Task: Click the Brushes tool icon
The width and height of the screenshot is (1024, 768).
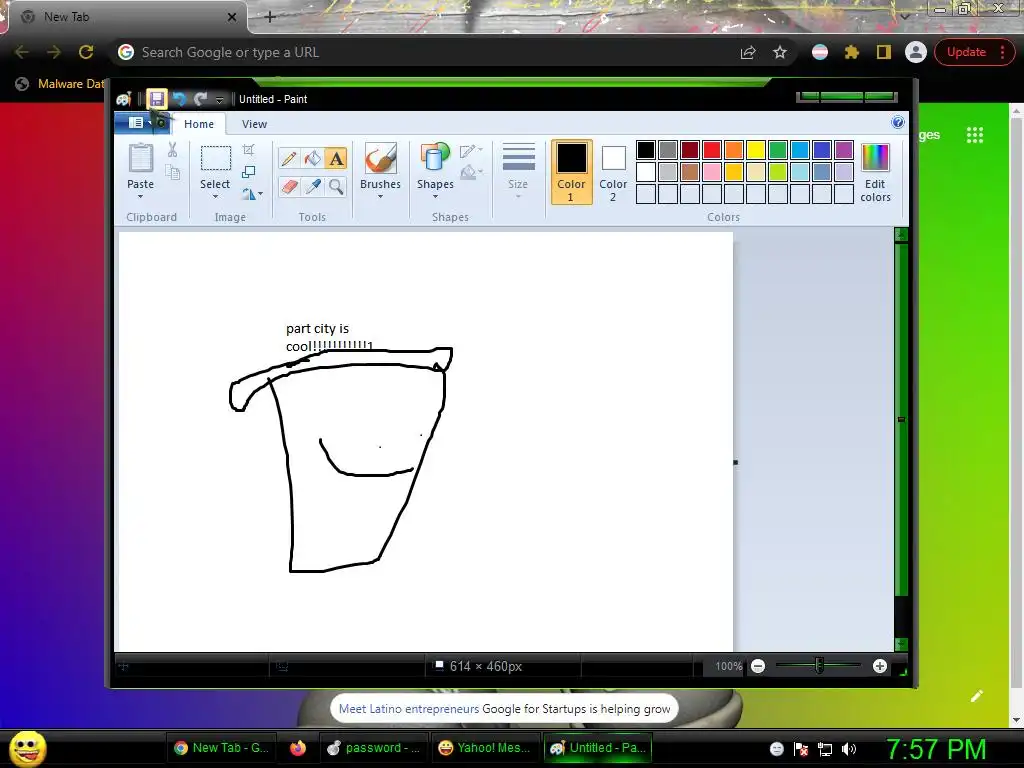Action: click(x=380, y=159)
